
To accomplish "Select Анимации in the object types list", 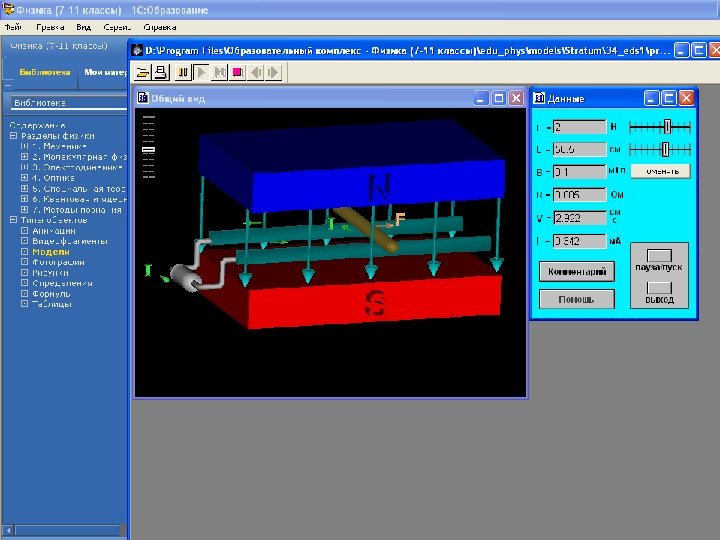I will [x=54, y=231].
